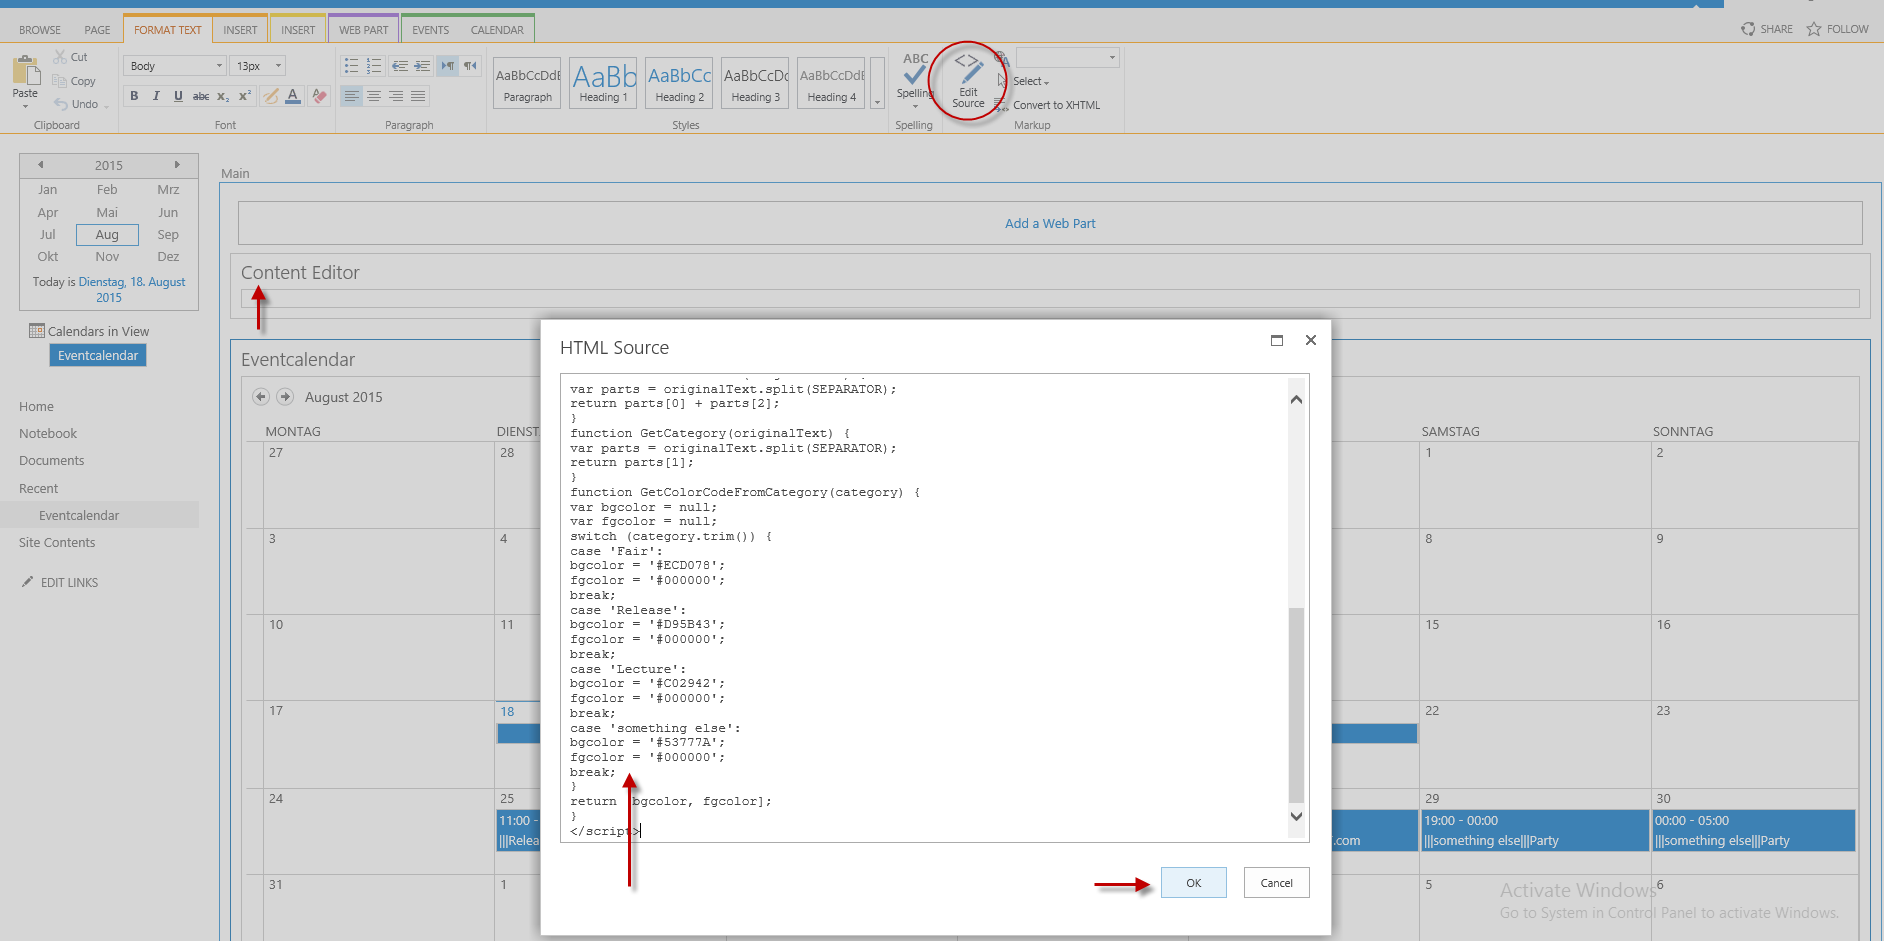Click Add a Web Part link

[x=1050, y=224]
